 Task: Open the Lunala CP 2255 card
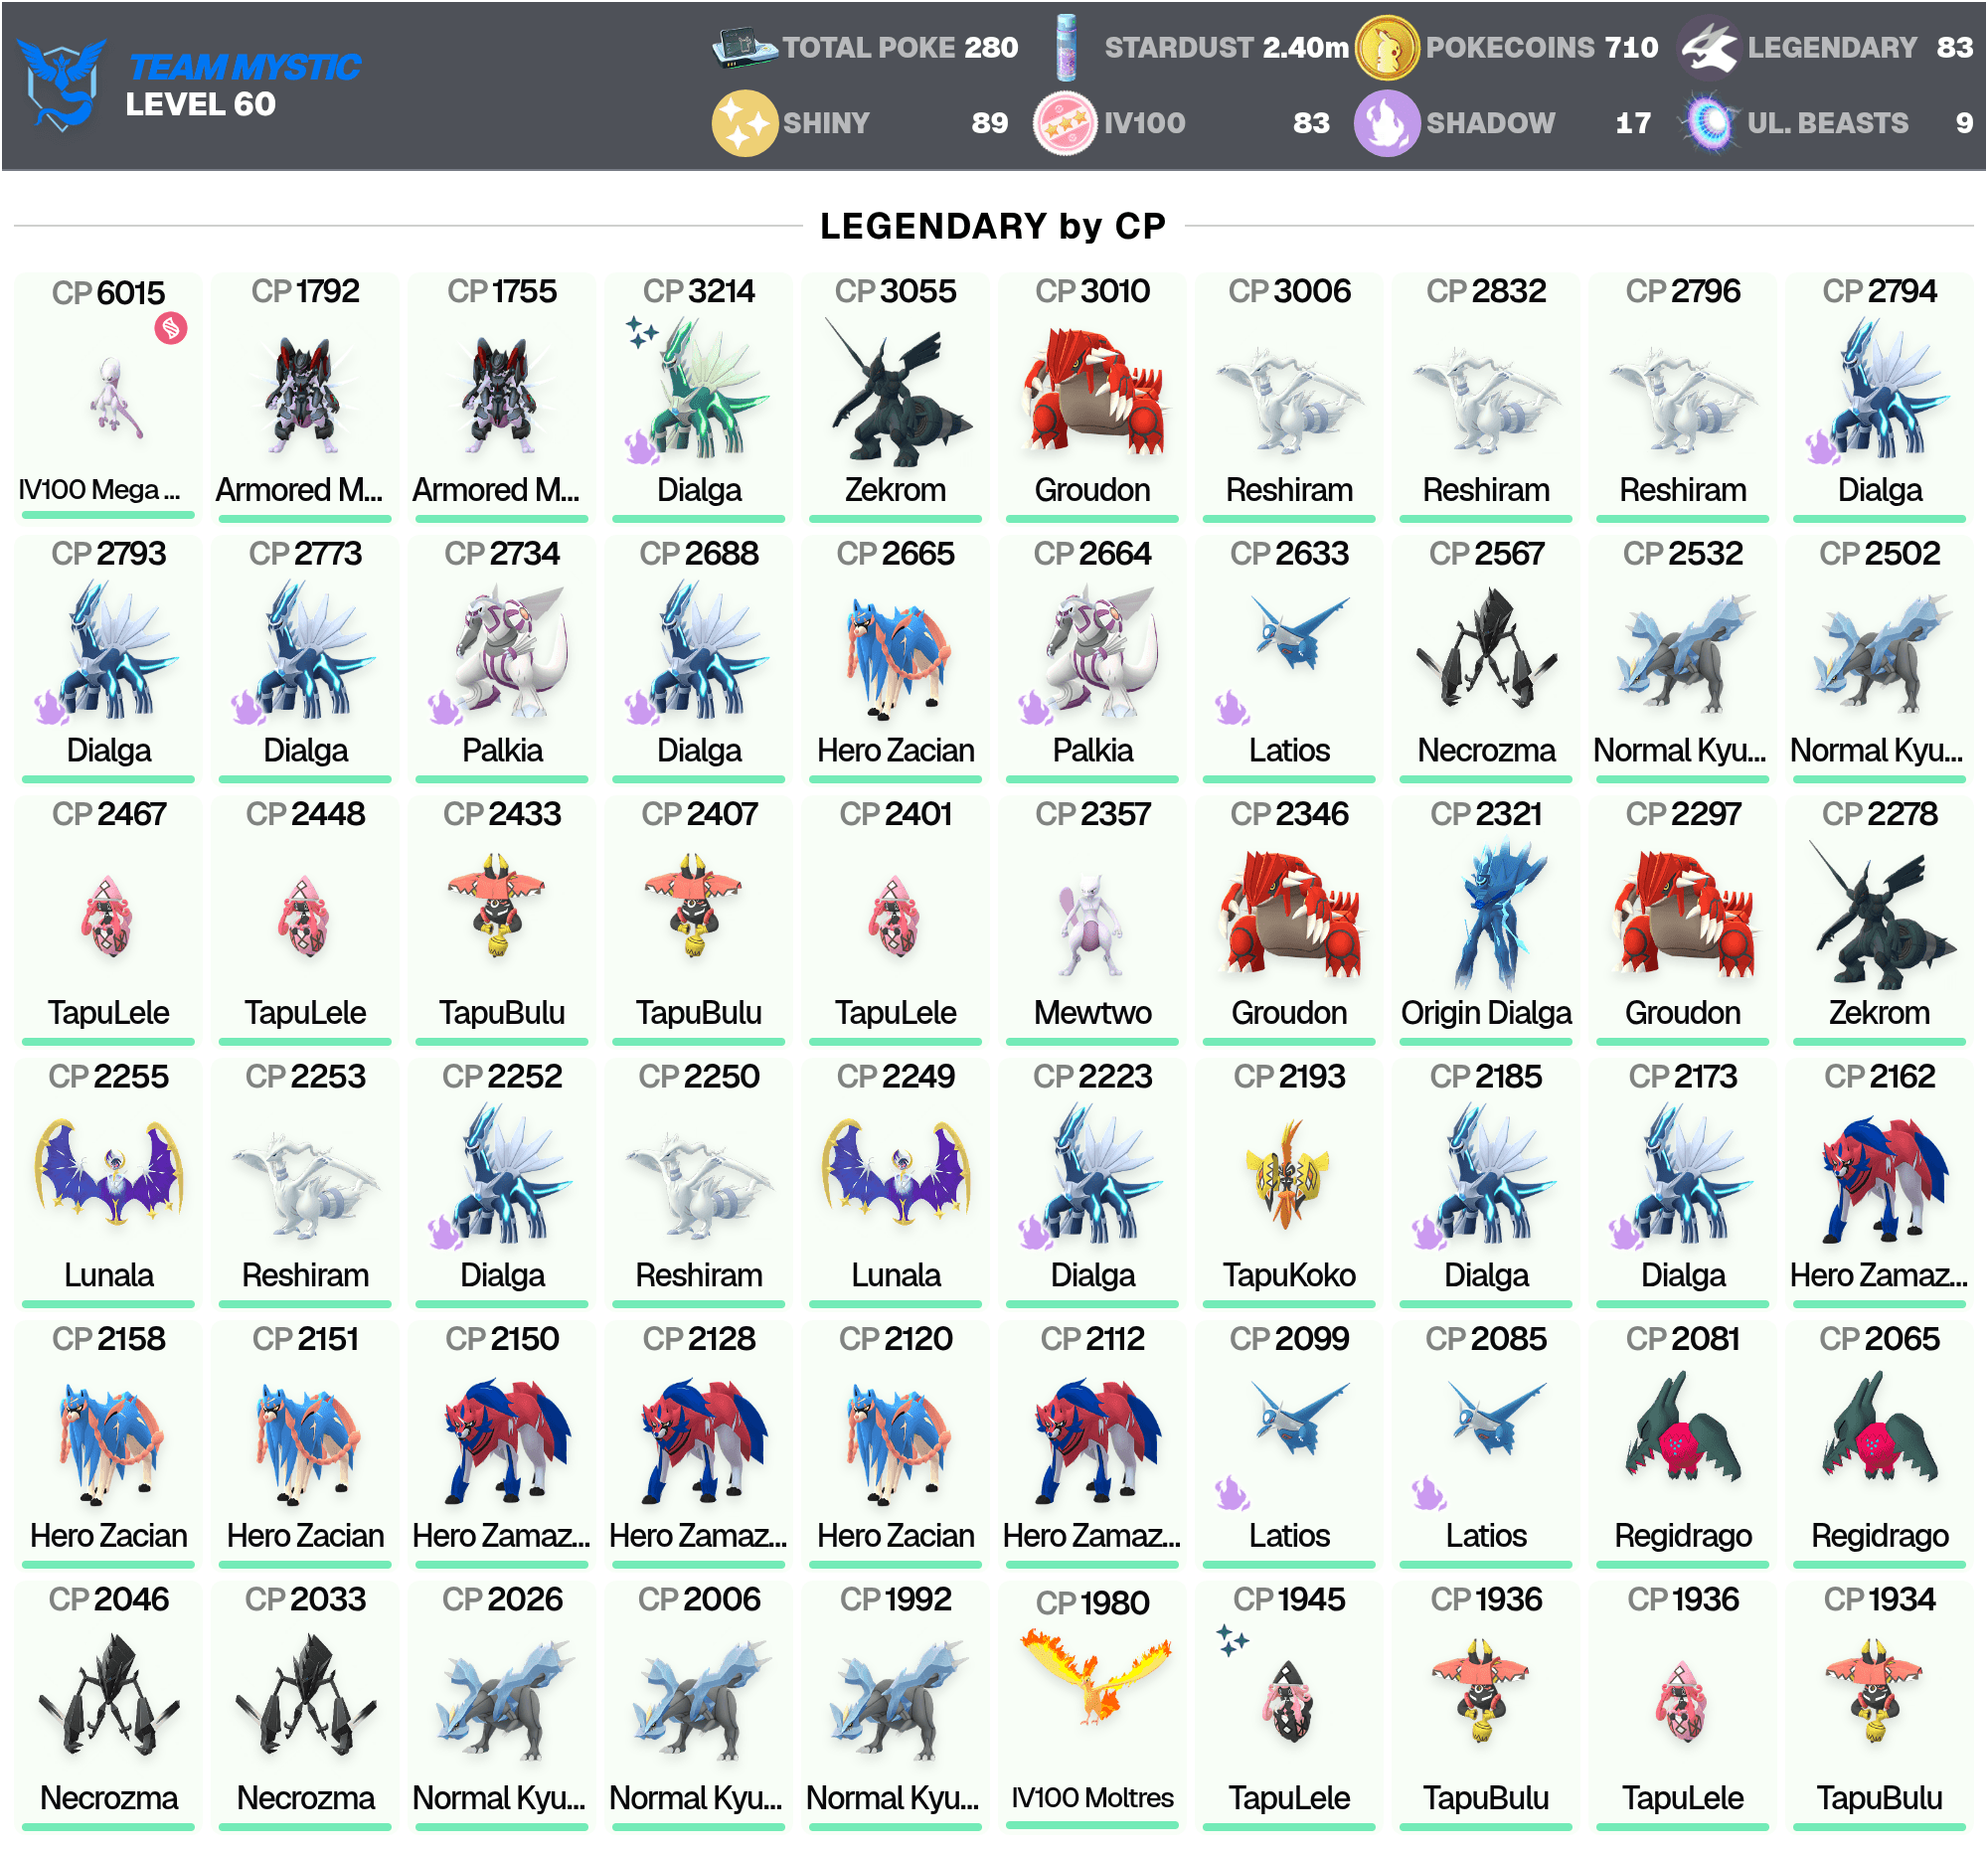(x=108, y=1183)
